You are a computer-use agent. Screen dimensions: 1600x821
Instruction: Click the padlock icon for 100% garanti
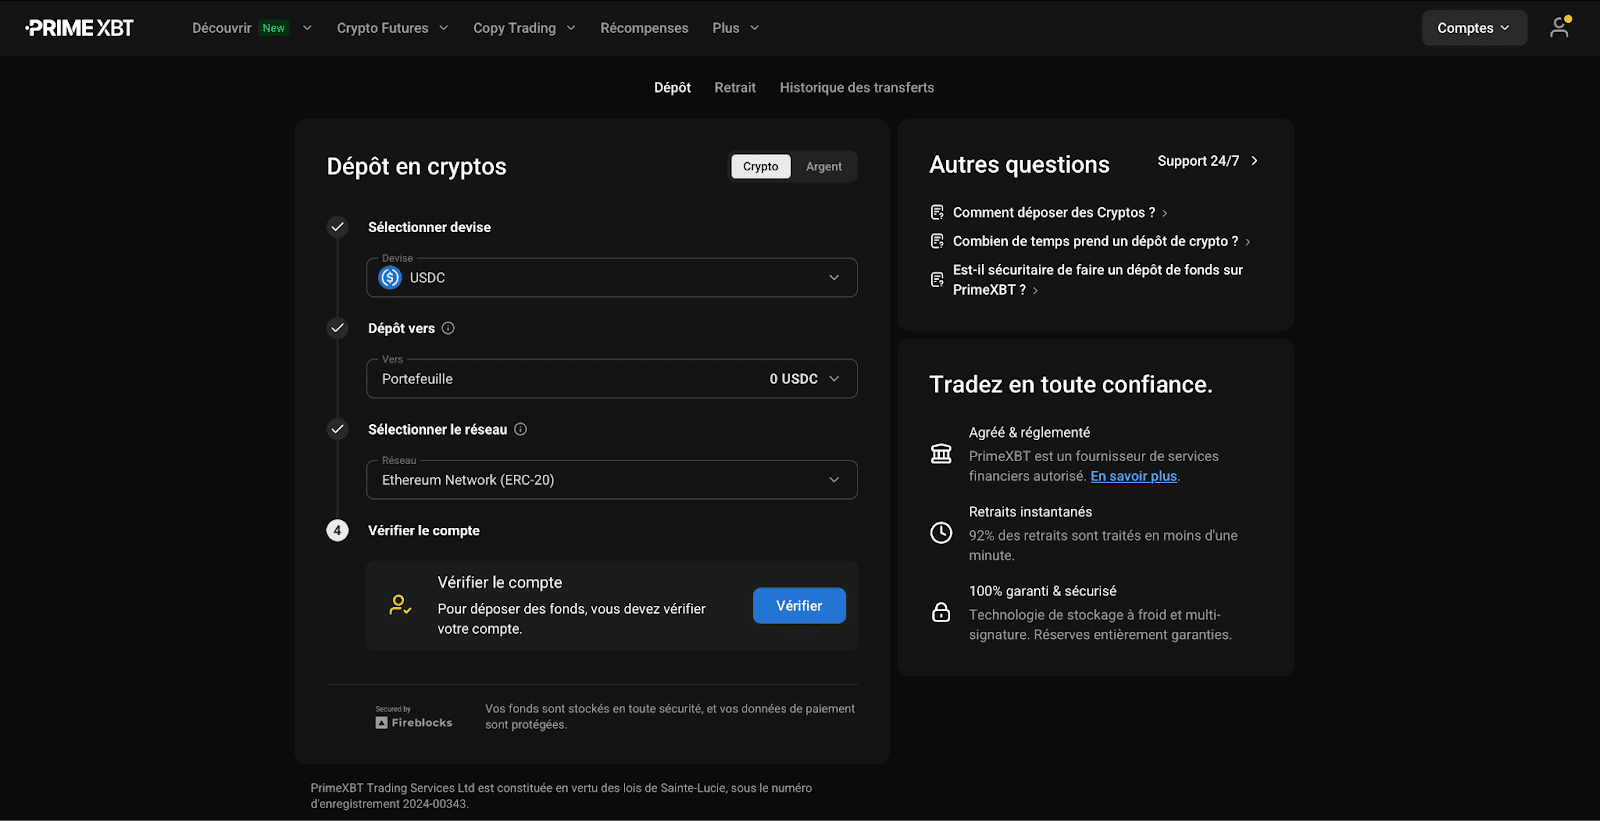941,612
